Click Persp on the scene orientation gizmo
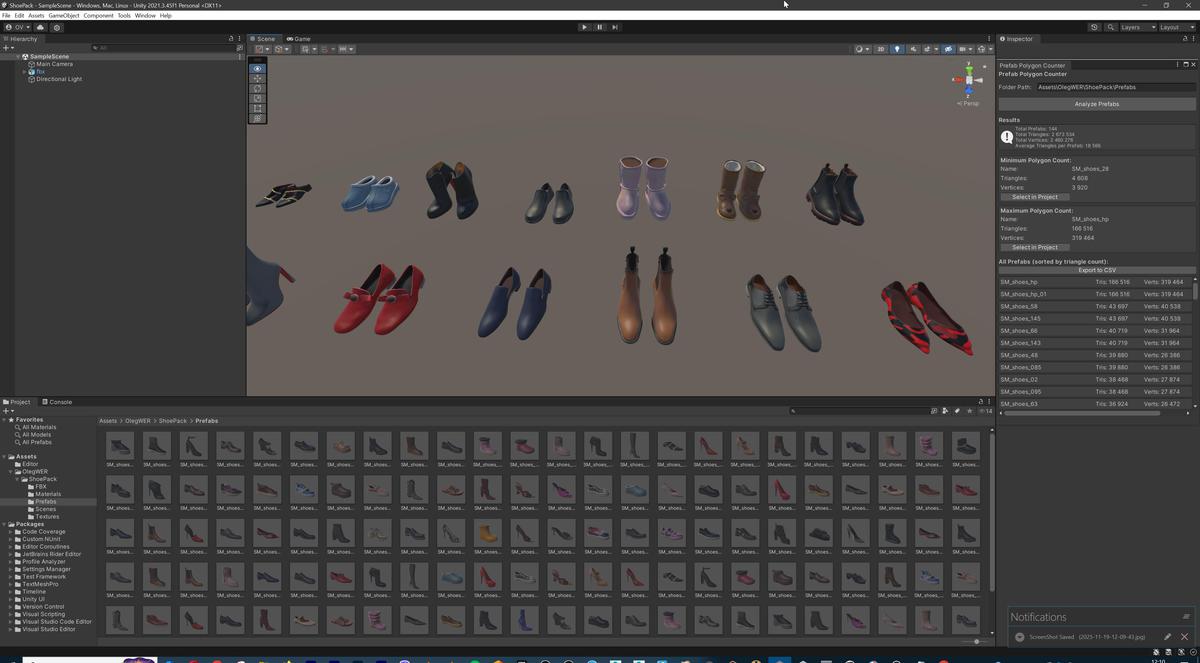 click(x=969, y=103)
